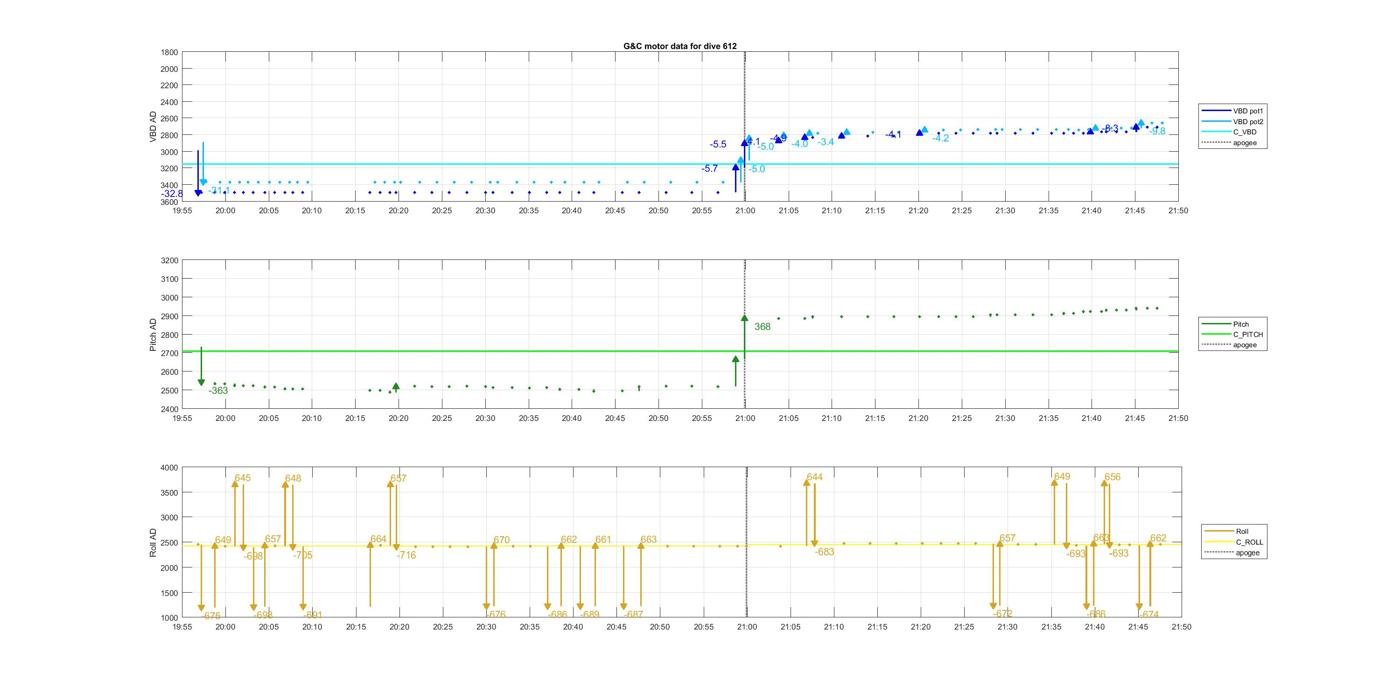Click the '644' roll data label
This screenshot has height=693, width=1400.
pos(815,477)
